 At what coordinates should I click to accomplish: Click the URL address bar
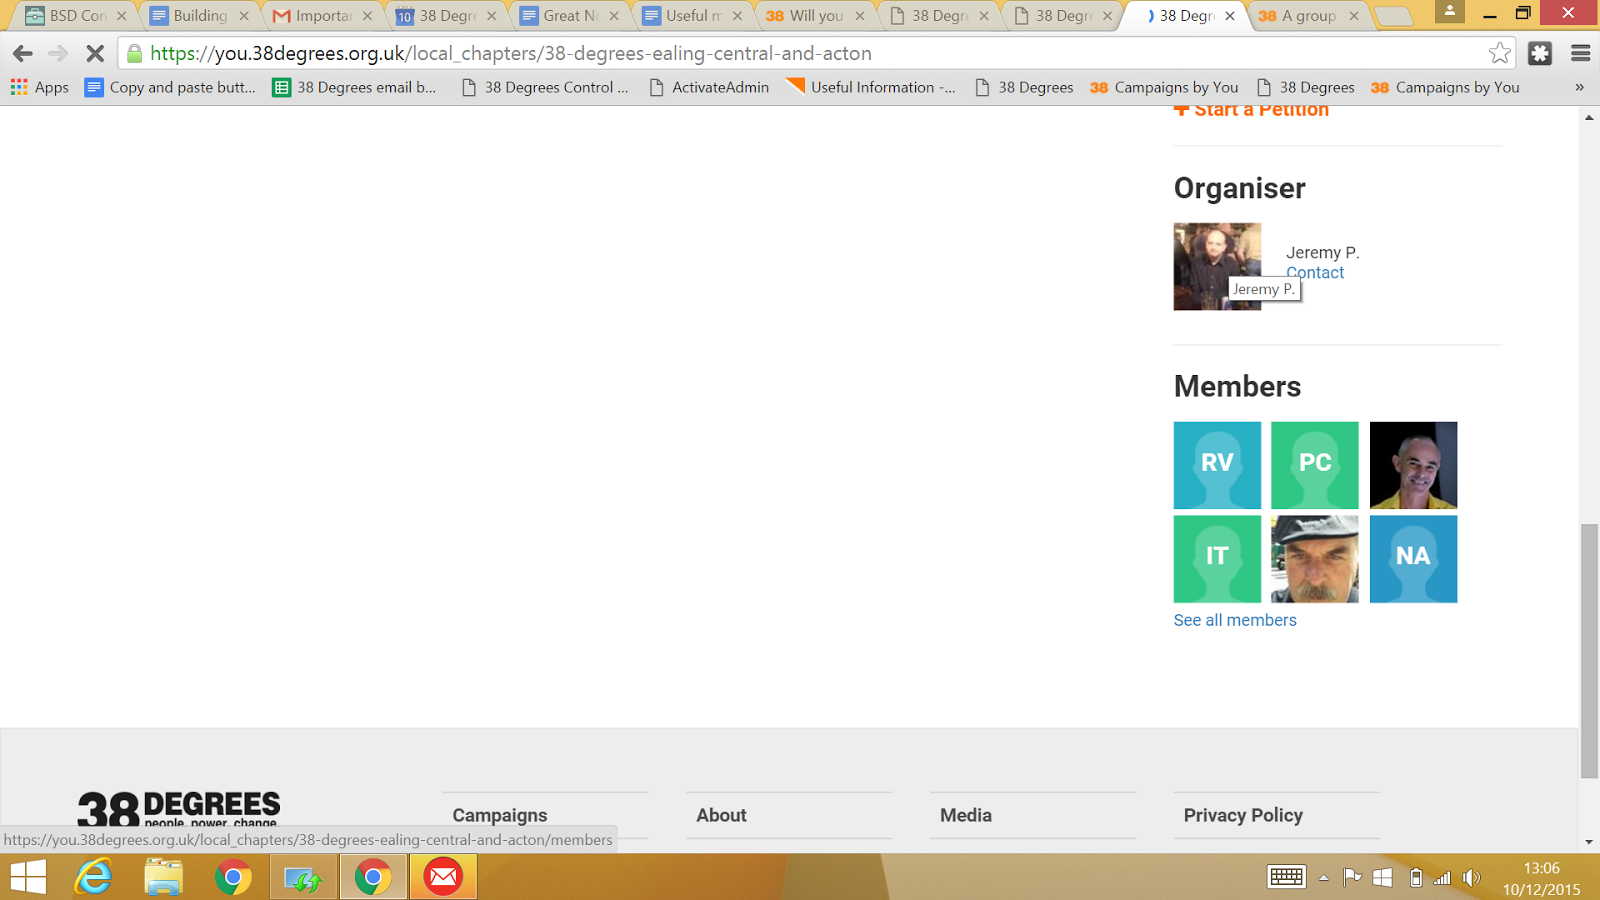pos(800,53)
